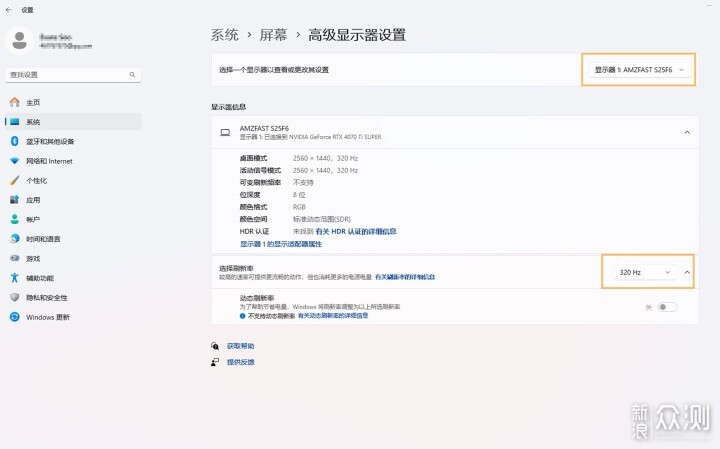Click the back arrow in Settings
The width and height of the screenshot is (720, 449).
click(9, 9)
